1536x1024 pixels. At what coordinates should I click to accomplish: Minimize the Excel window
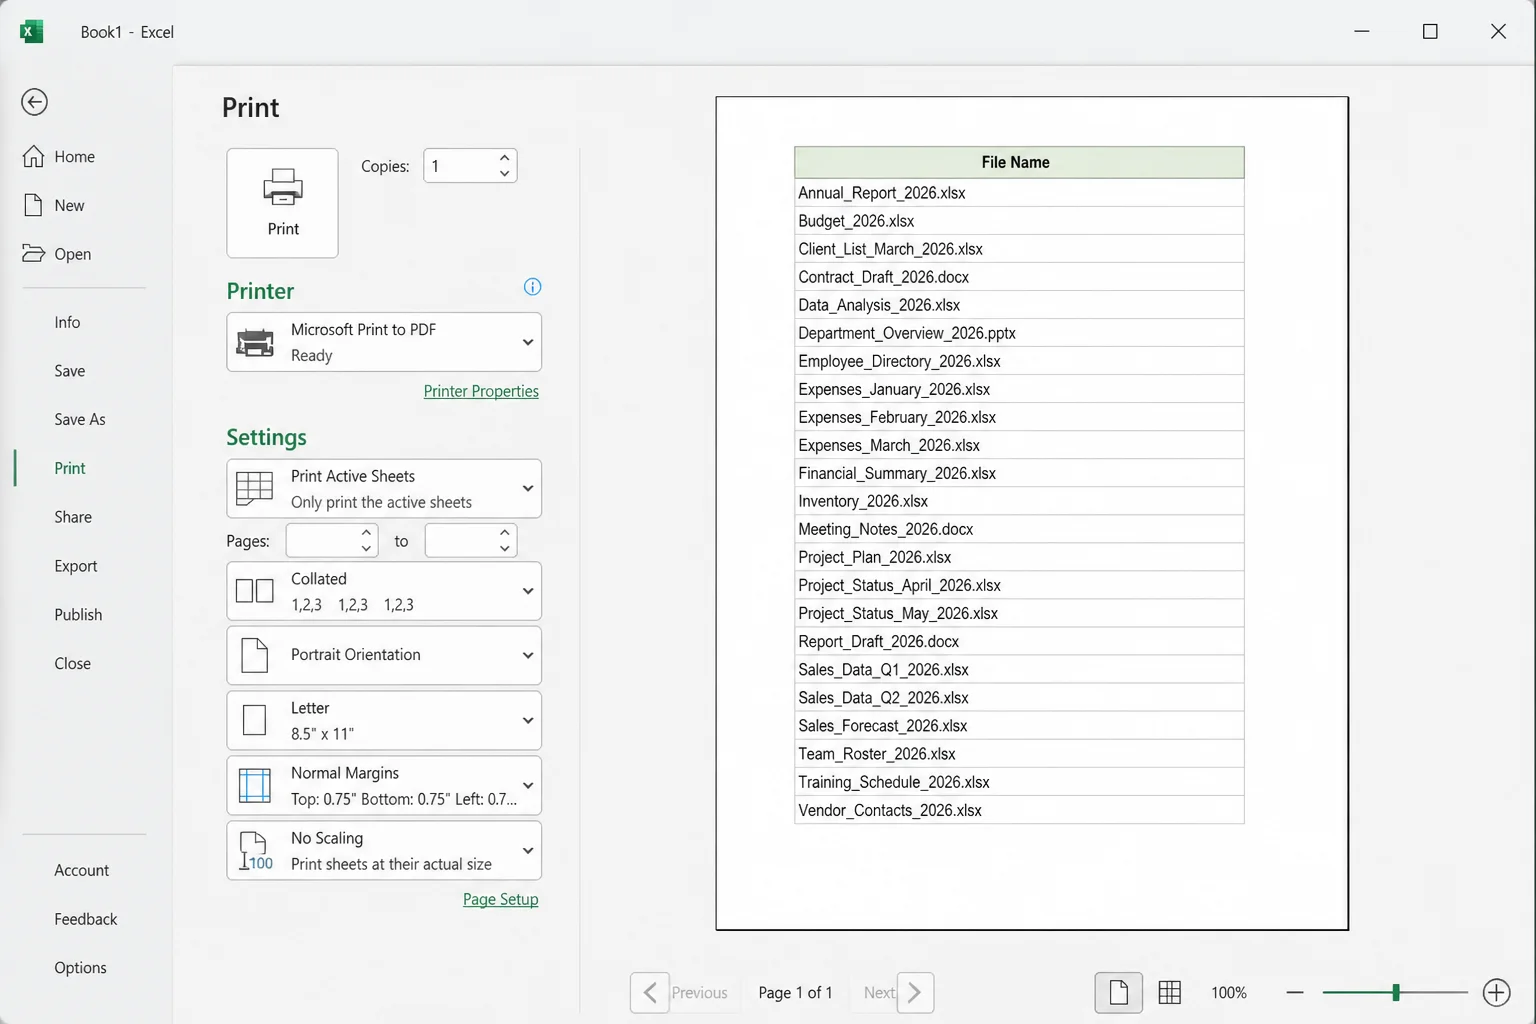(1362, 31)
